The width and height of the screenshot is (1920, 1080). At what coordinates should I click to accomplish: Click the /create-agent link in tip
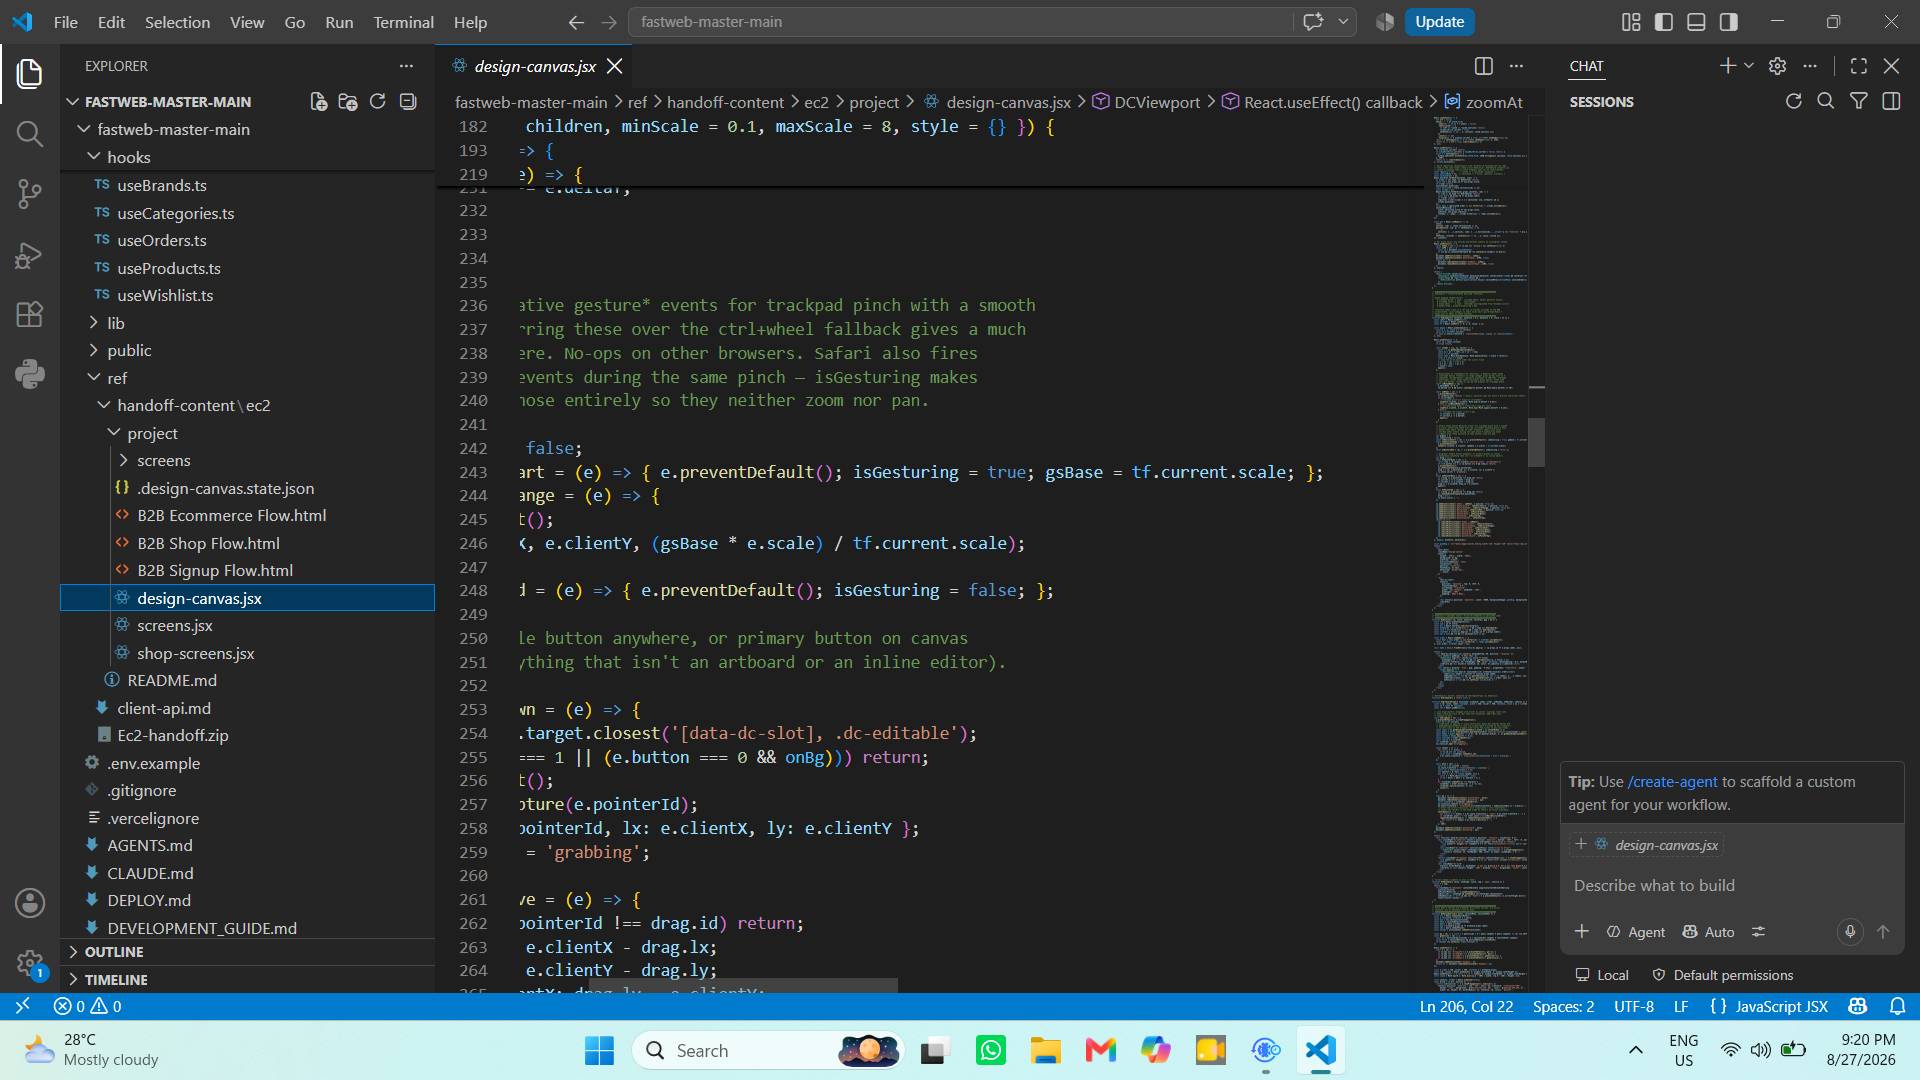[1672, 782]
